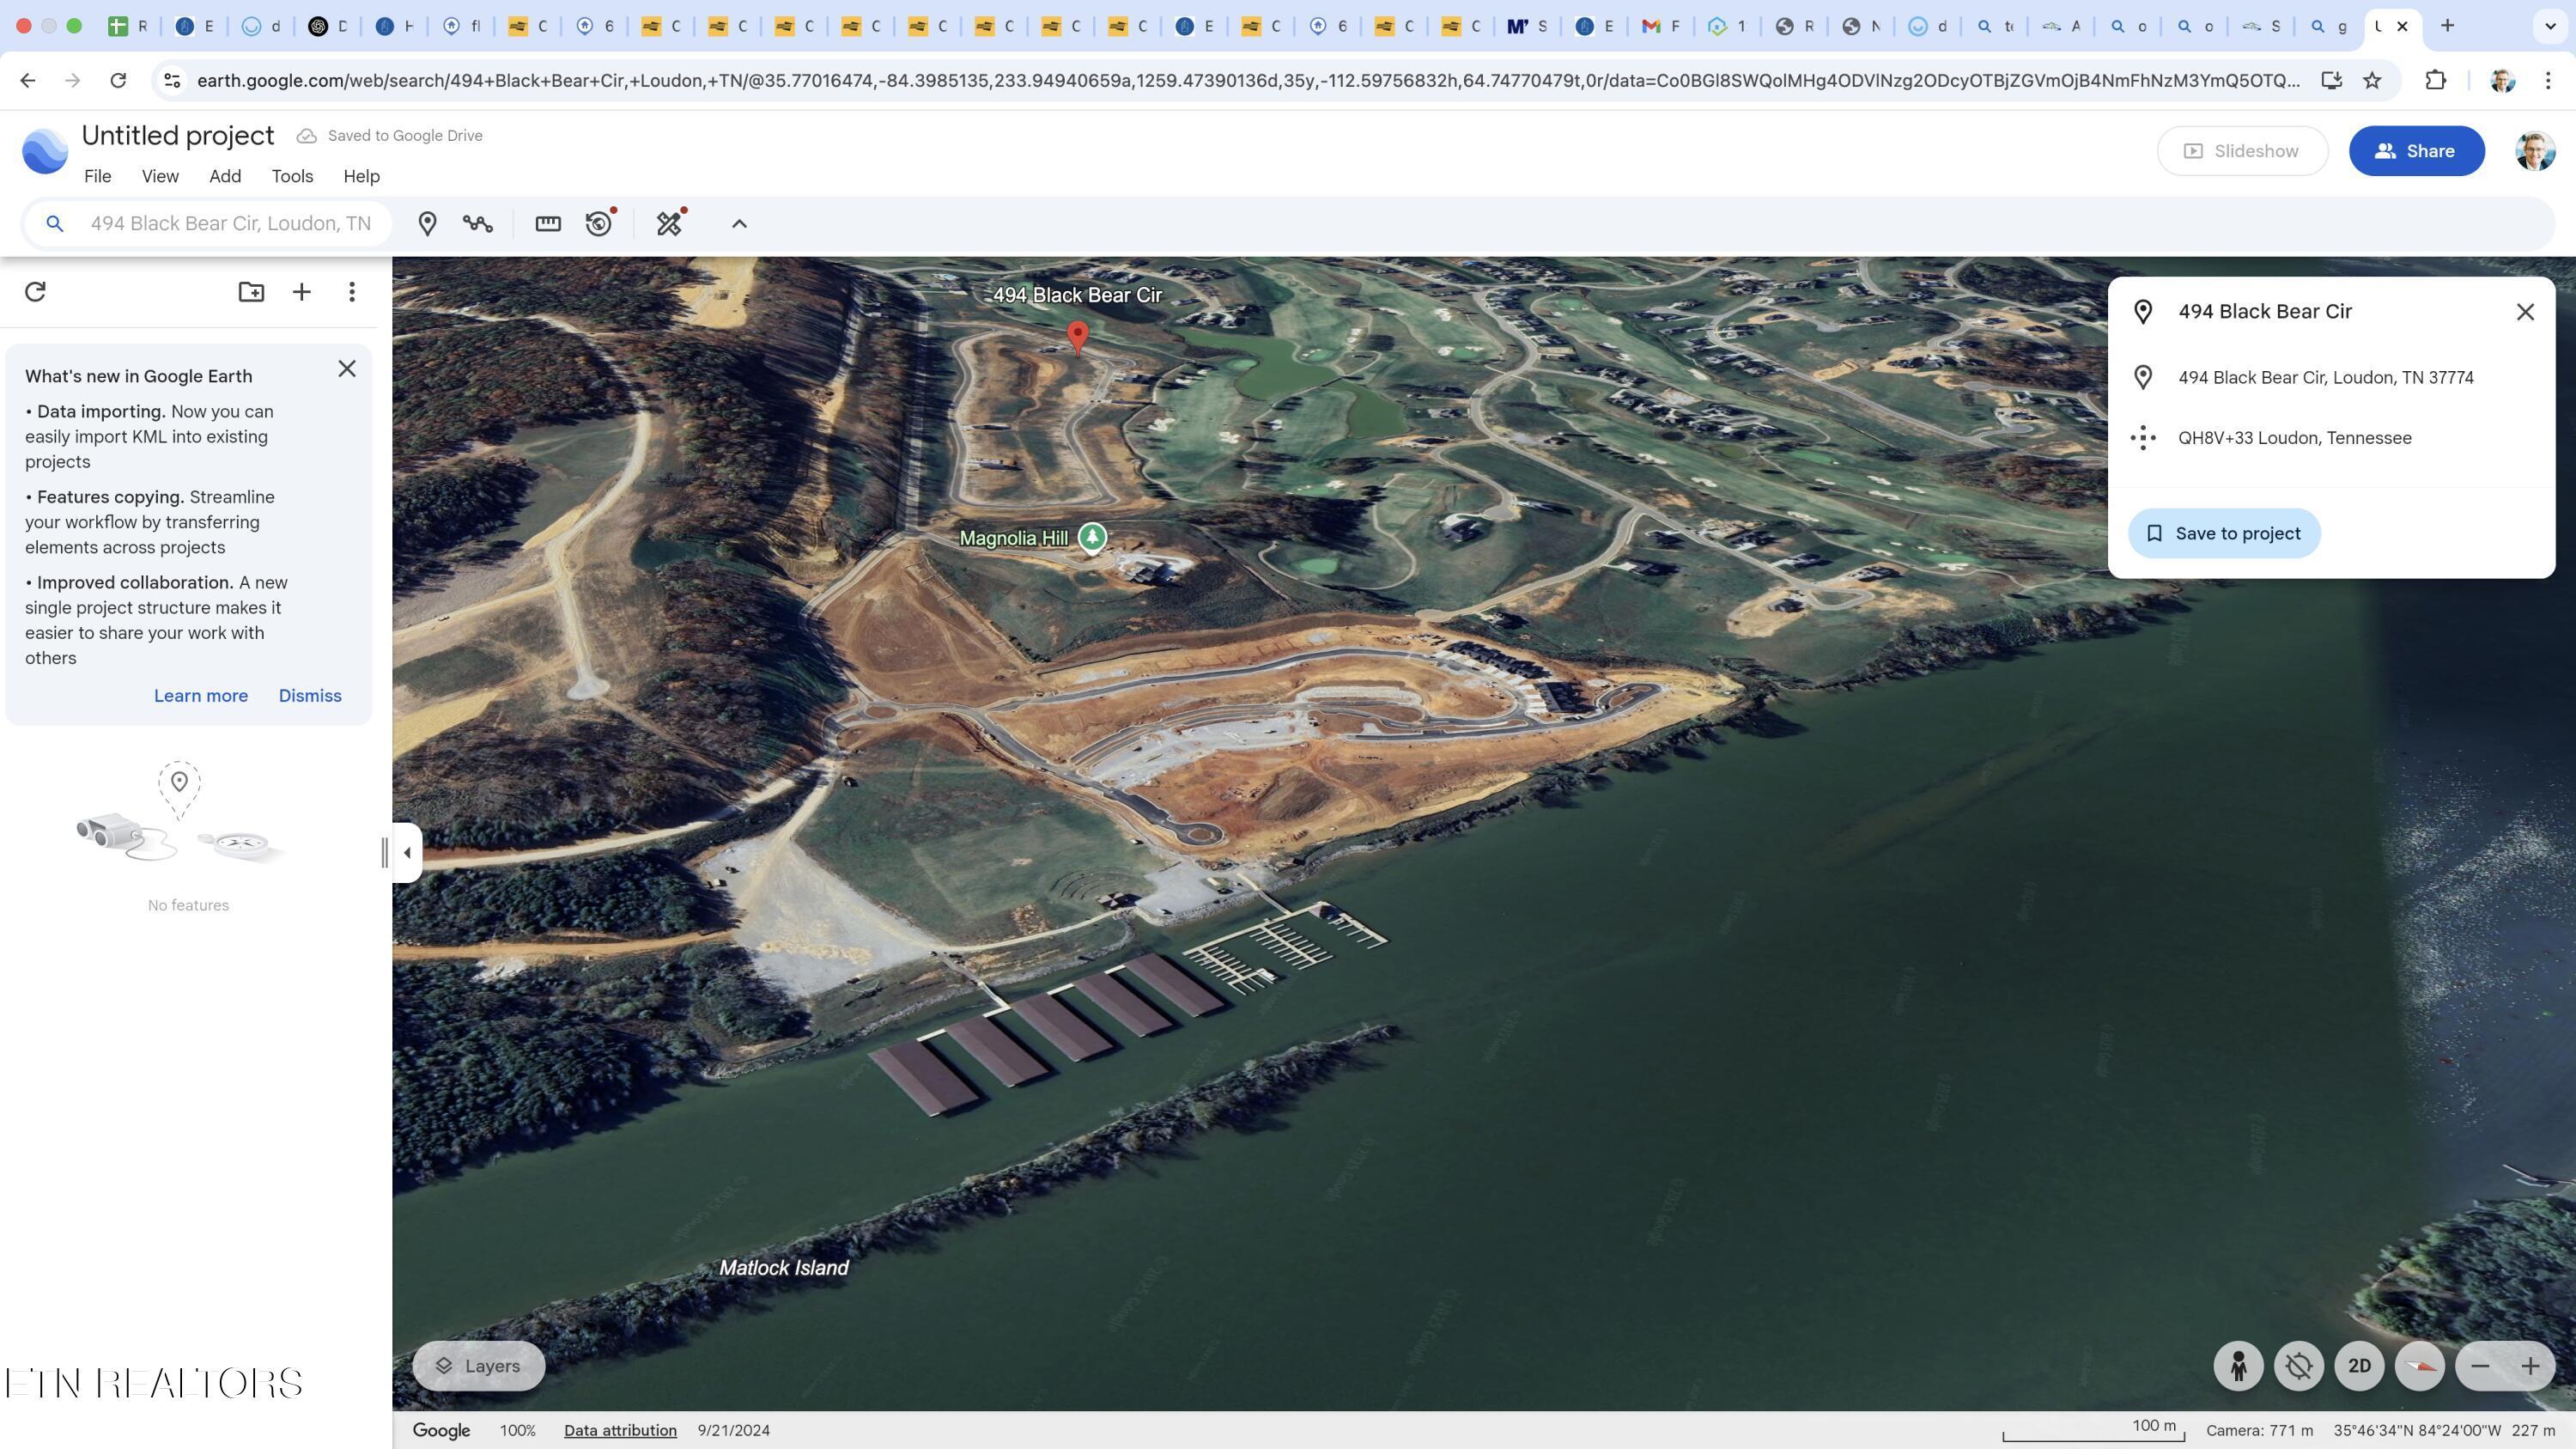Open the Layers button
2576x1449 pixels.
coord(479,1366)
